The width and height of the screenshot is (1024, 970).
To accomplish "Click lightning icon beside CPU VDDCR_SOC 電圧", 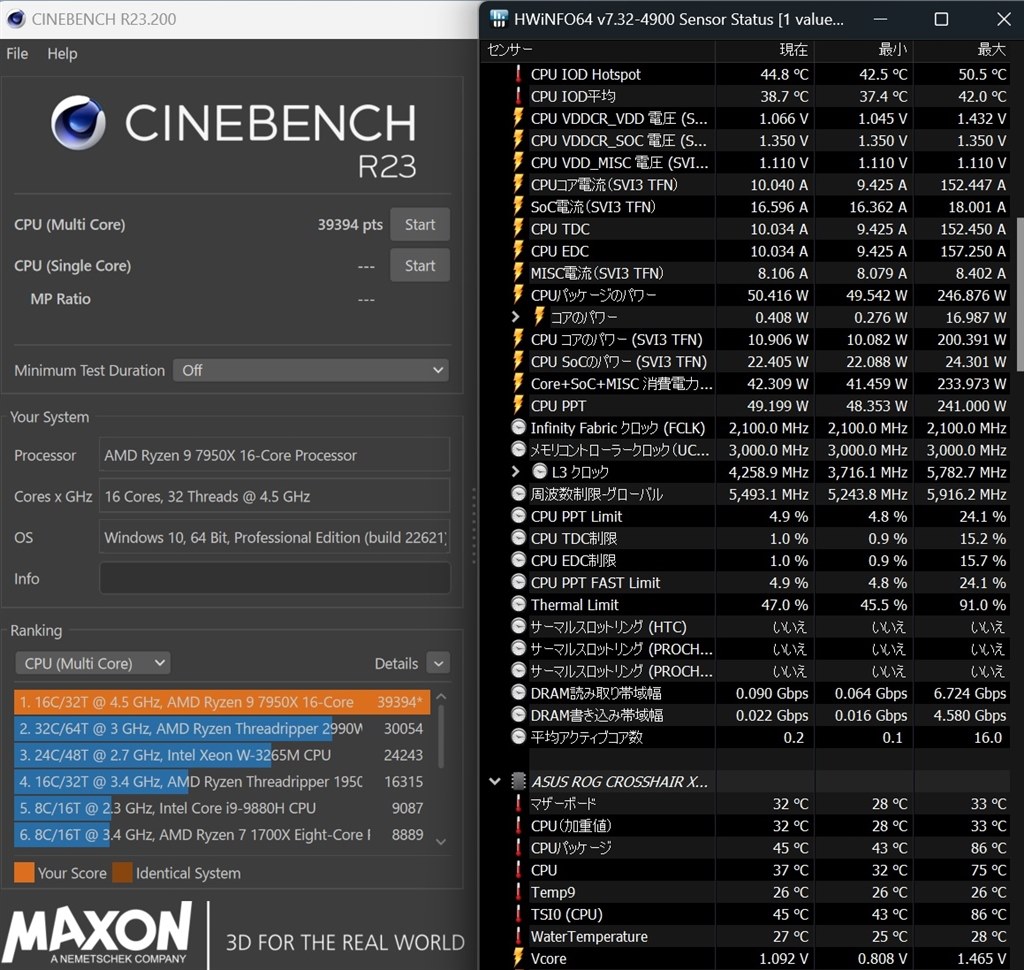I will tap(519, 140).
